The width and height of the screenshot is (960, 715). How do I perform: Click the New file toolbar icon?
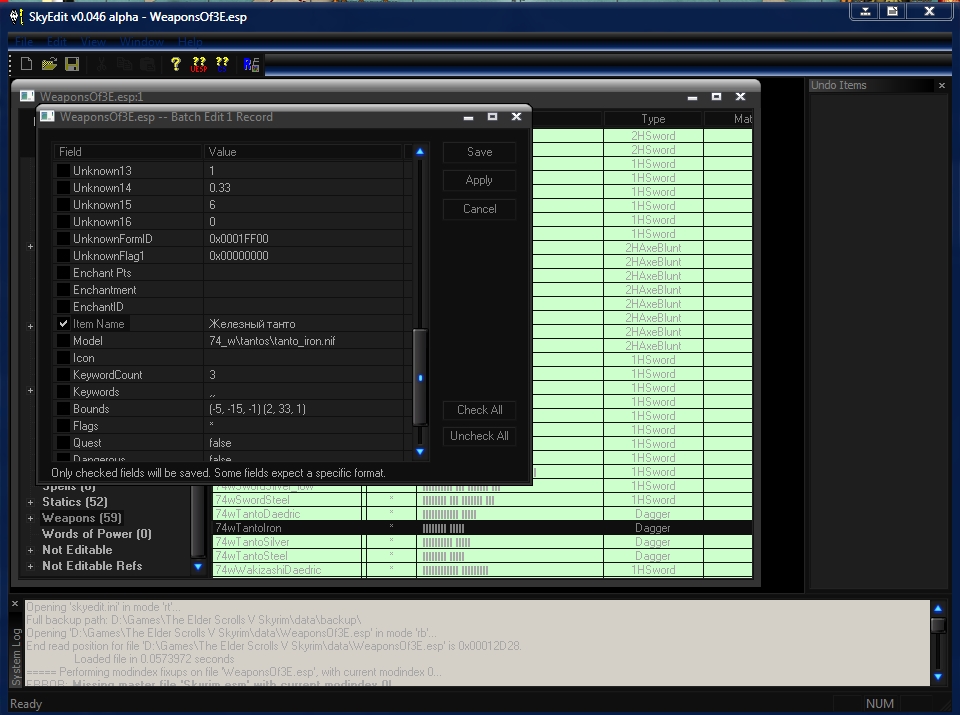click(27, 64)
